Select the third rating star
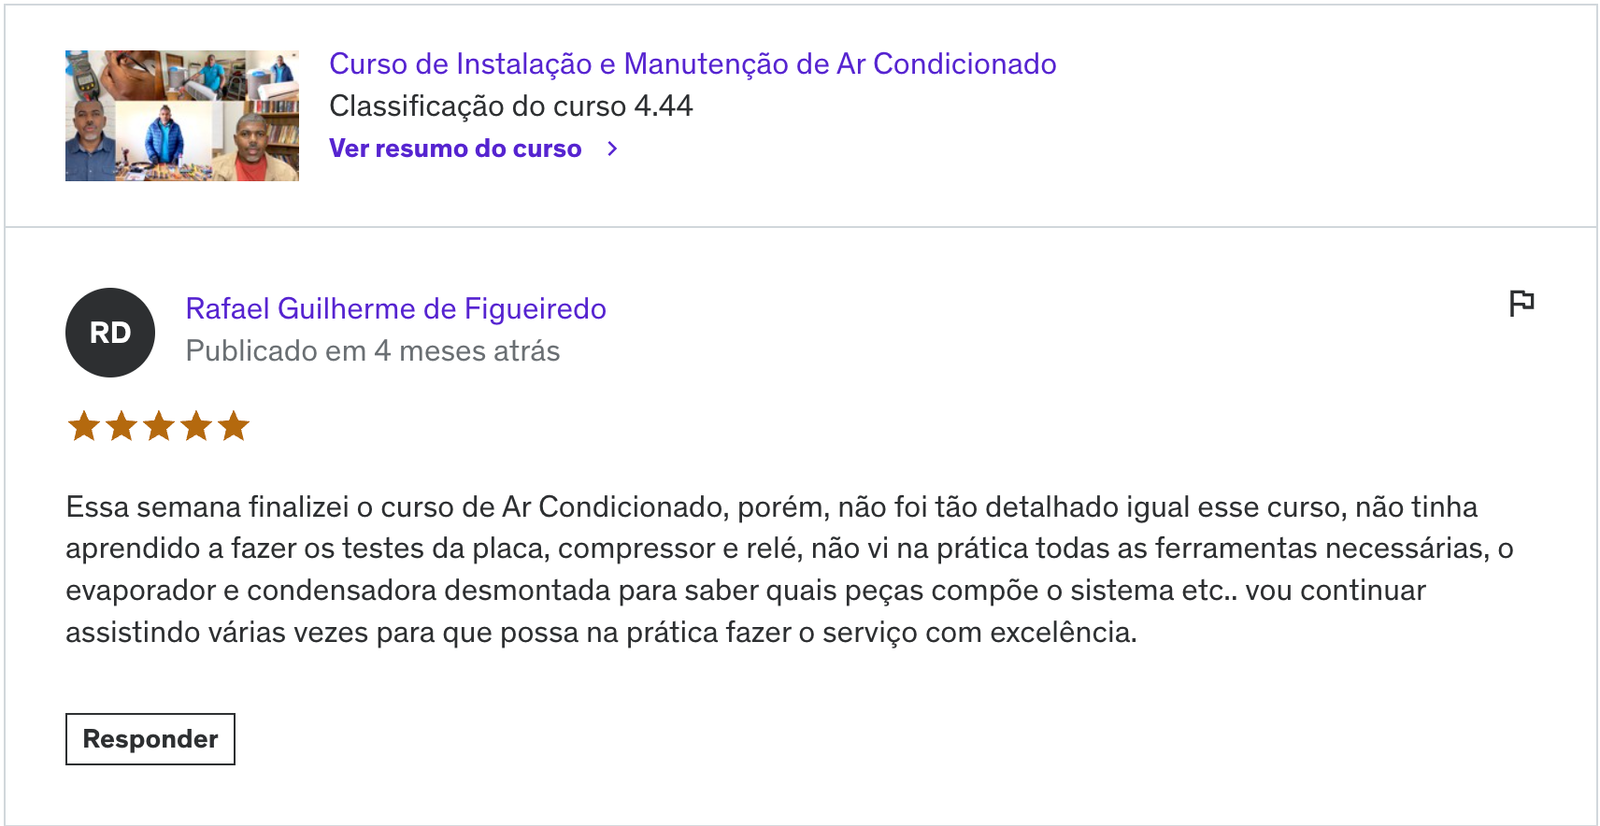The image size is (1600, 826). click(159, 427)
